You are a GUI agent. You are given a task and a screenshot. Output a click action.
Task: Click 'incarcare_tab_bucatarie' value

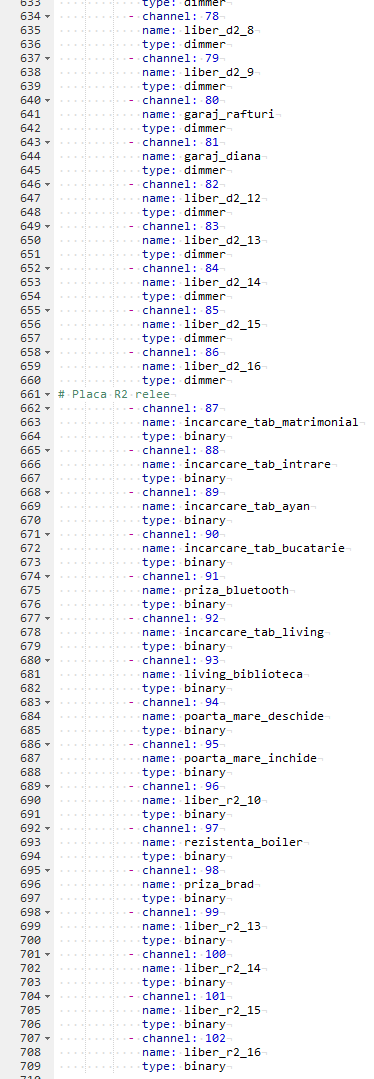(264, 548)
